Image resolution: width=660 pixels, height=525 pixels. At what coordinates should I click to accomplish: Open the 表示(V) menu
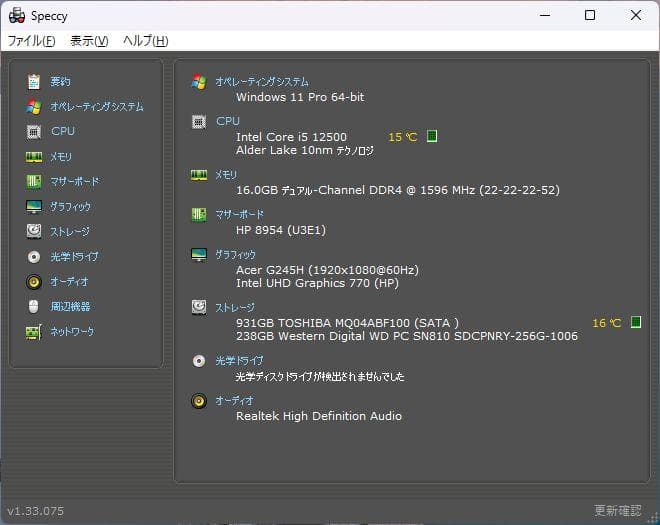89,41
